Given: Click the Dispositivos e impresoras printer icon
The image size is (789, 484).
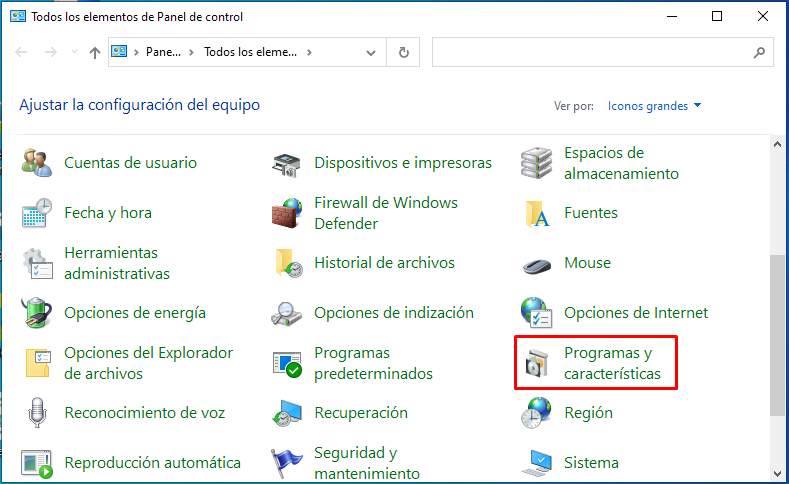Looking at the screenshot, I should coord(286,164).
